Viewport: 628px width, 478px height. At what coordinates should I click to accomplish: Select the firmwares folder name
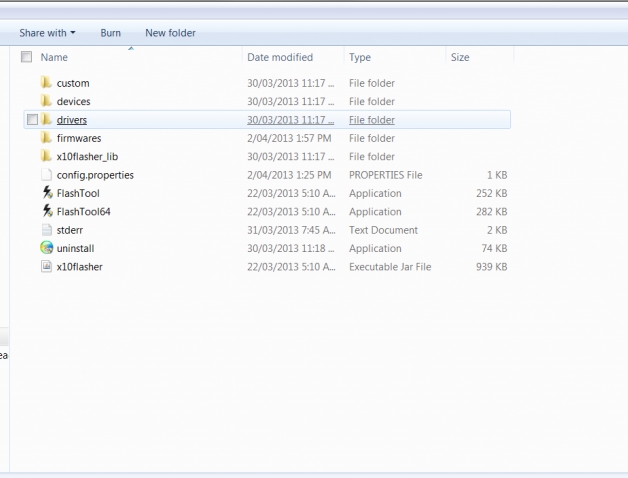[79, 138]
